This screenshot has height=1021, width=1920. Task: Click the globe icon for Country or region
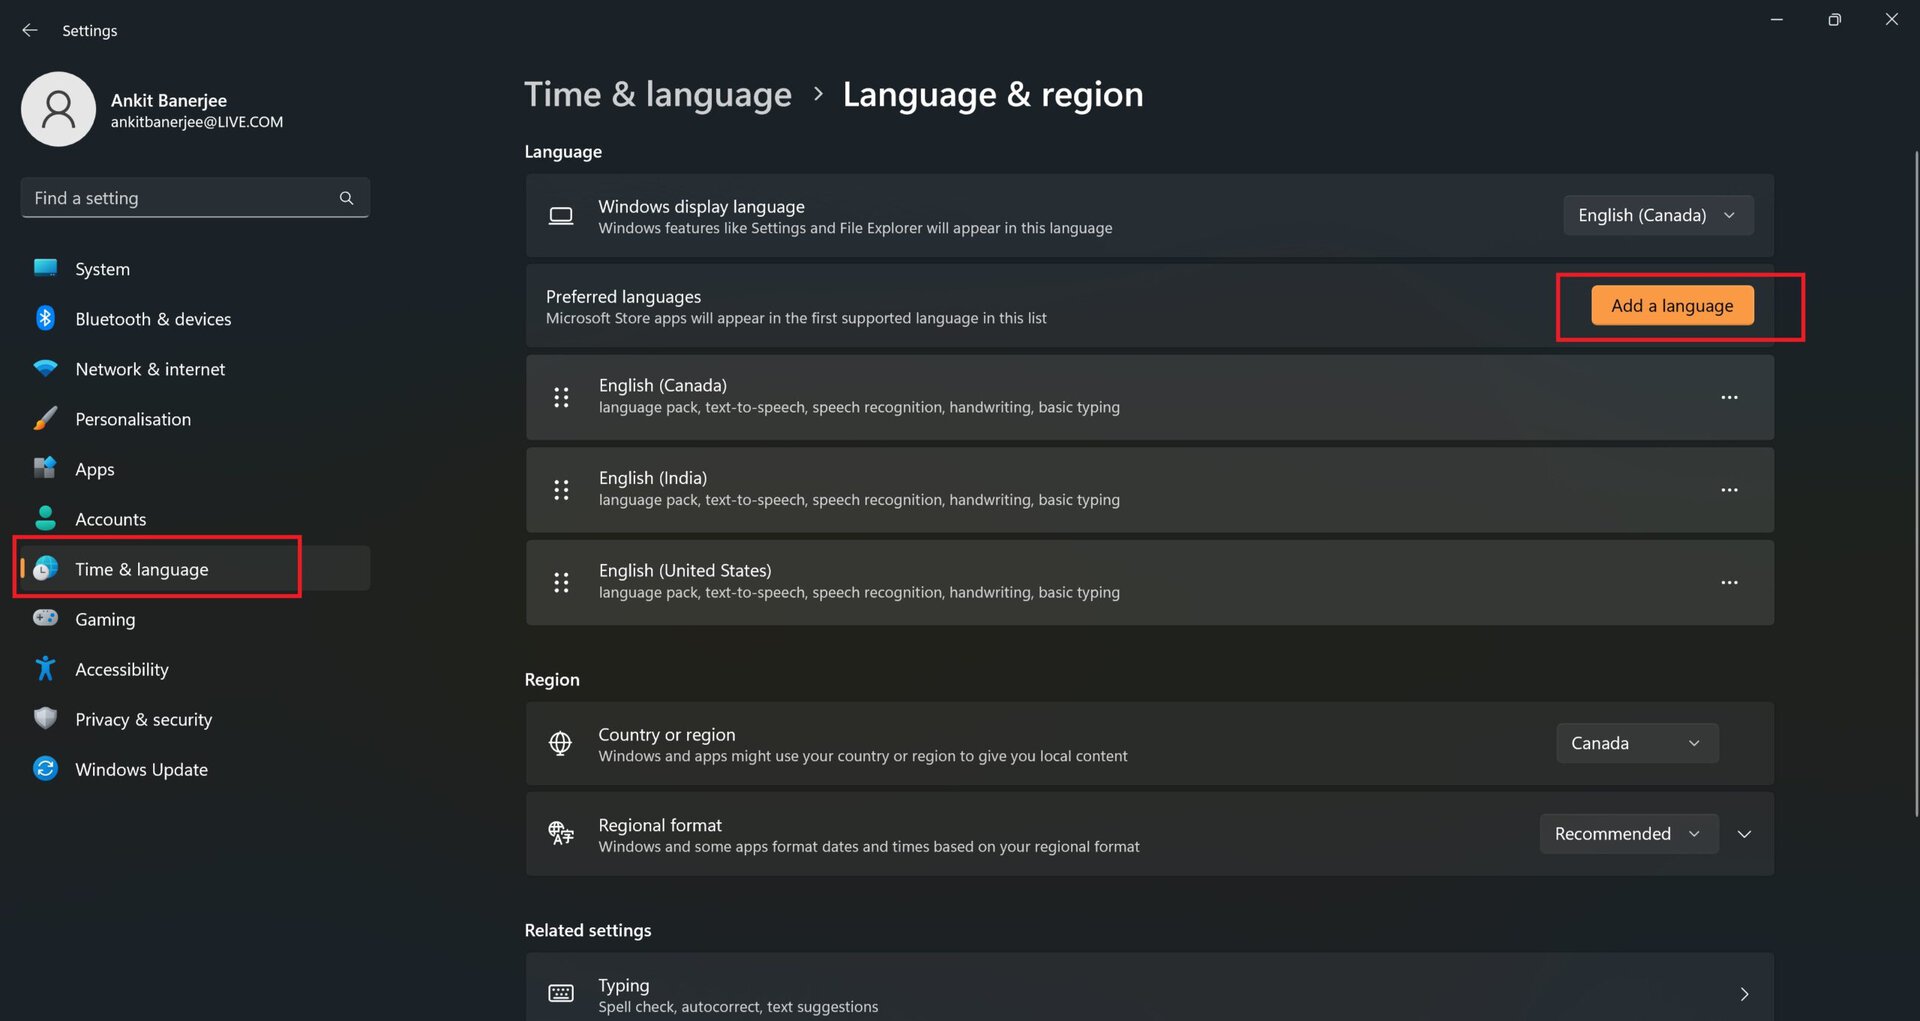click(560, 743)
